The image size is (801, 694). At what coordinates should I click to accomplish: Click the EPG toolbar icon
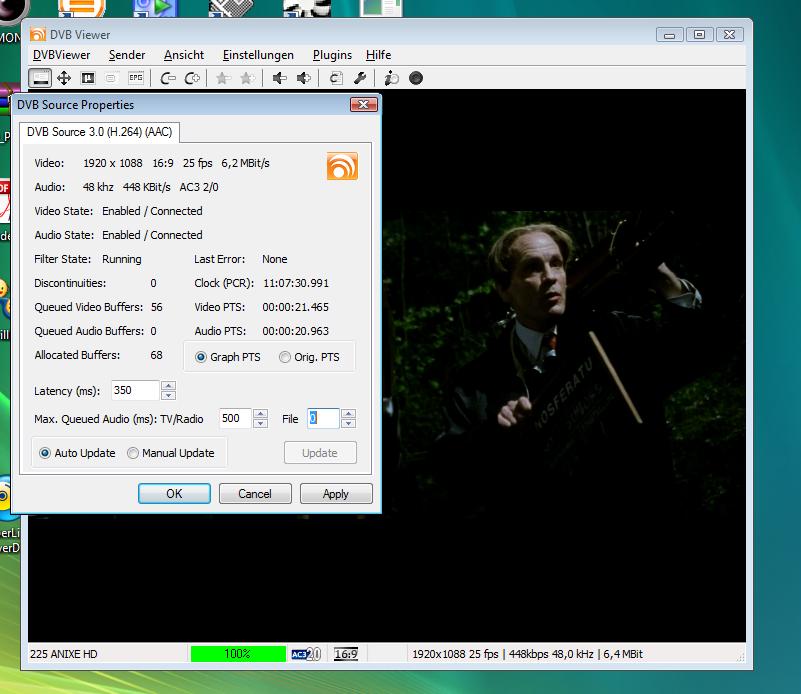pos(135,78)
